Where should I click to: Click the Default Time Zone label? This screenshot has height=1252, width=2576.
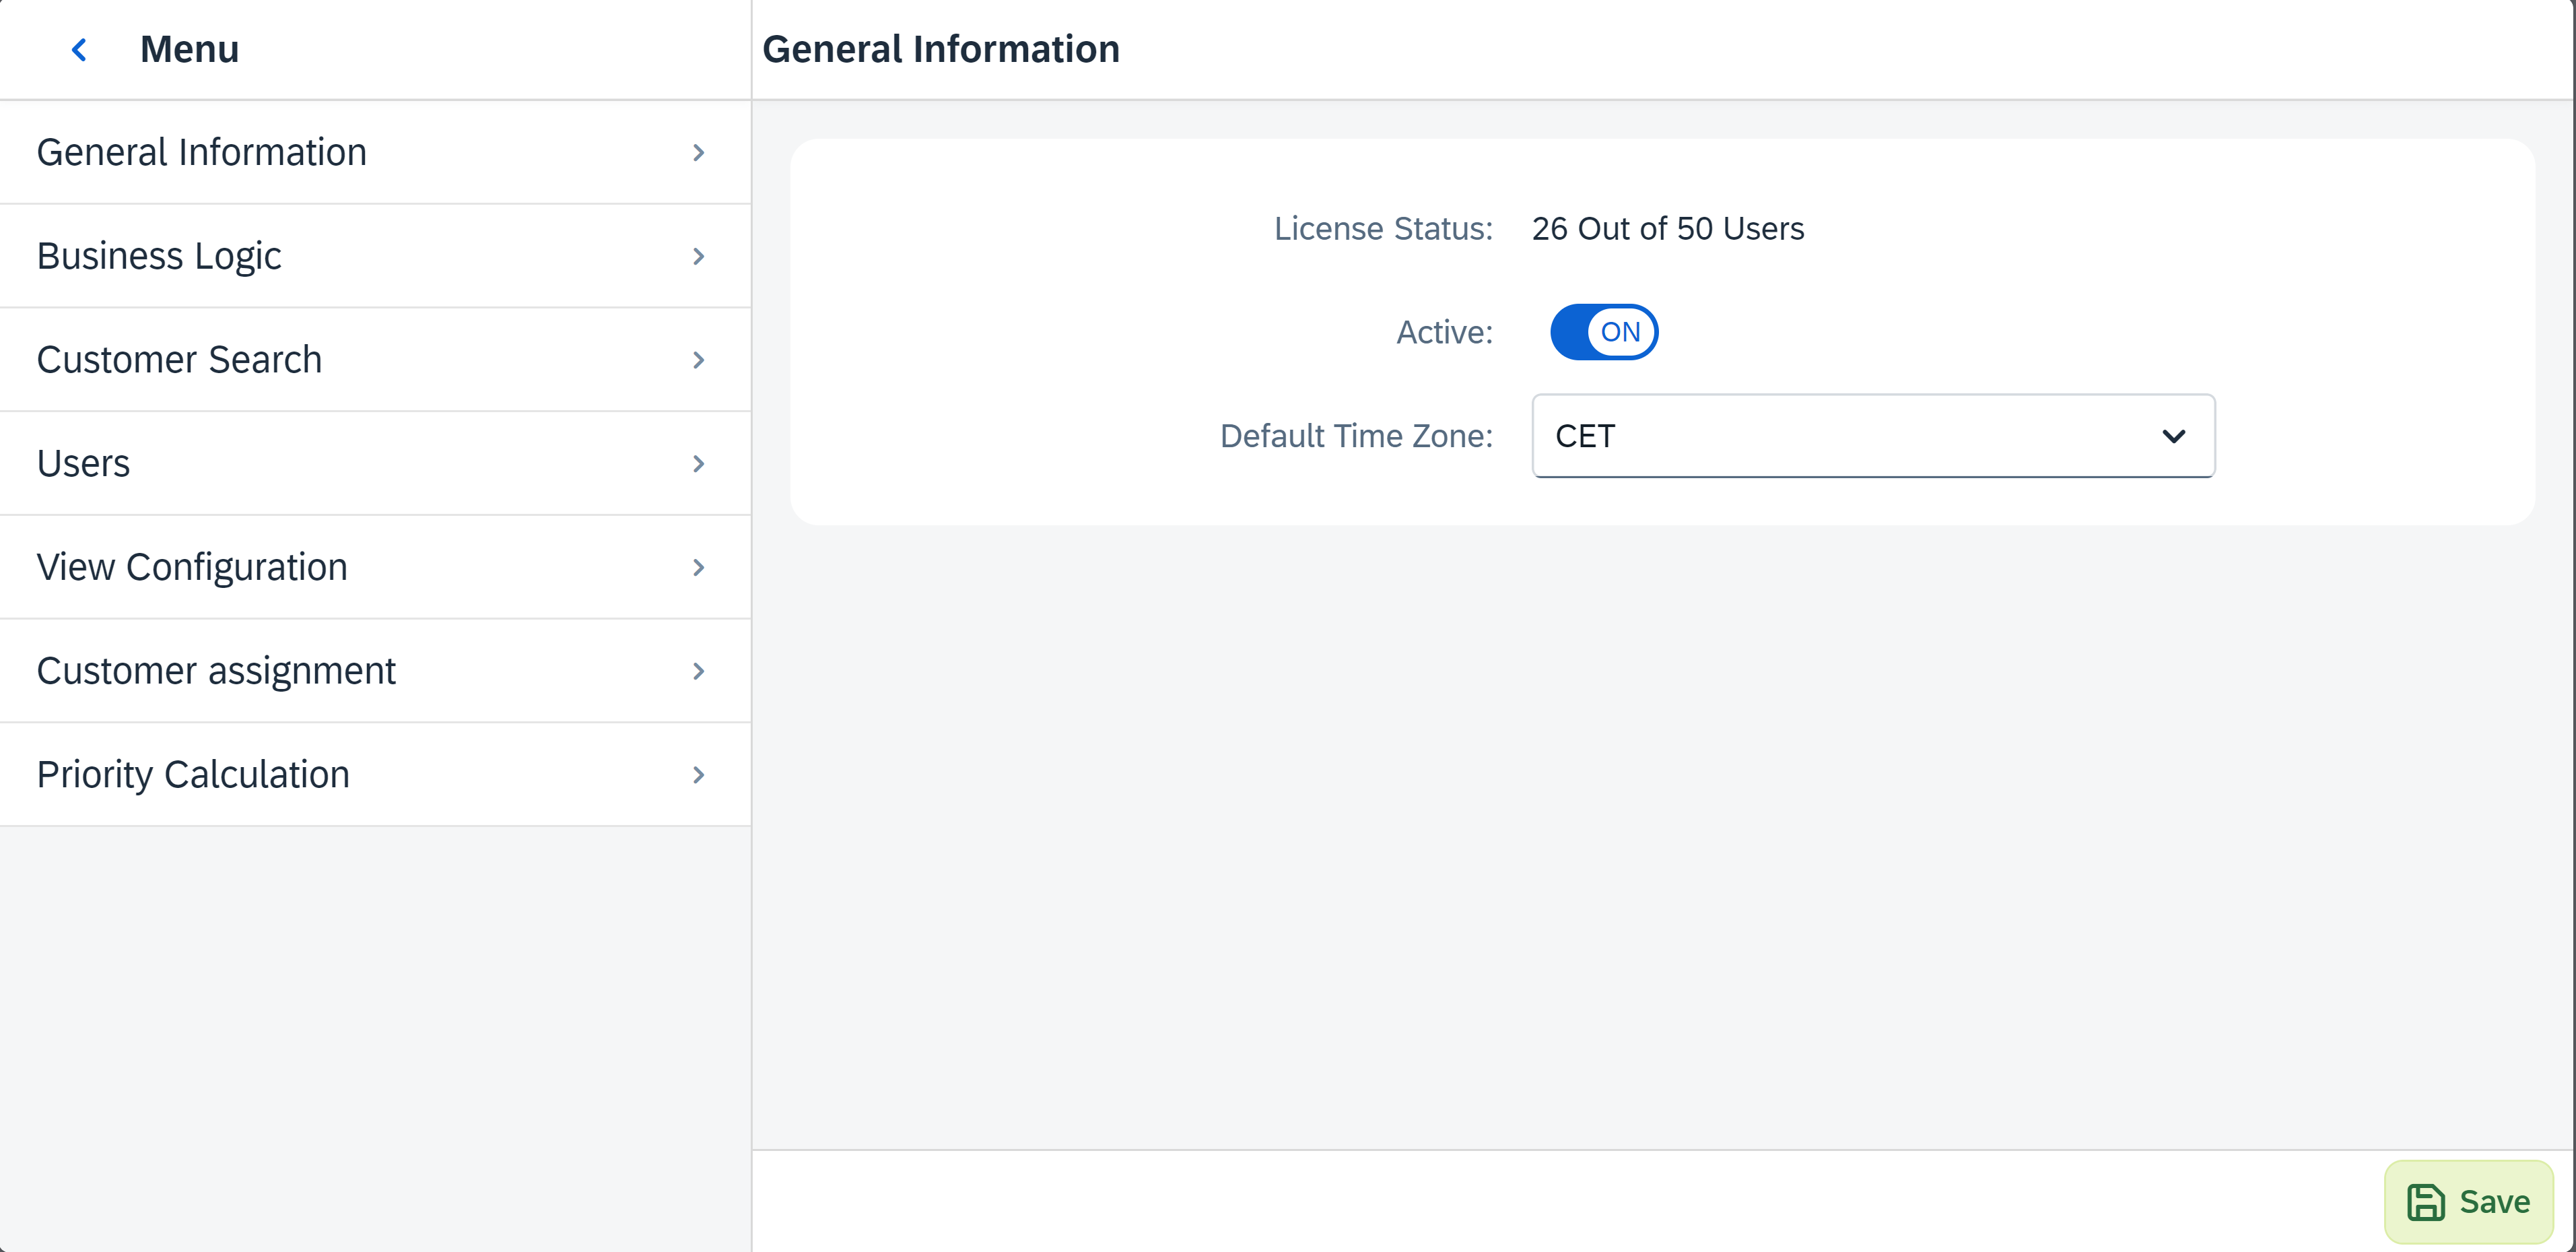point(1356,436)
